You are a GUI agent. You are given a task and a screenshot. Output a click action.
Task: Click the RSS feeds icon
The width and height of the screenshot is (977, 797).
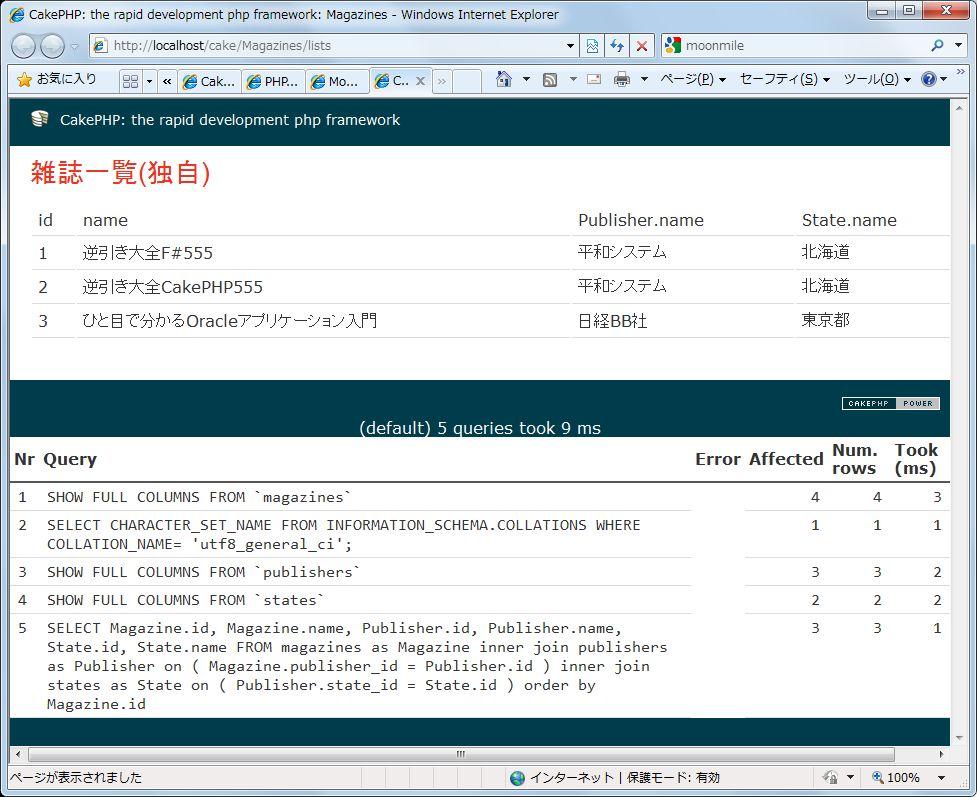pos(549,80)
